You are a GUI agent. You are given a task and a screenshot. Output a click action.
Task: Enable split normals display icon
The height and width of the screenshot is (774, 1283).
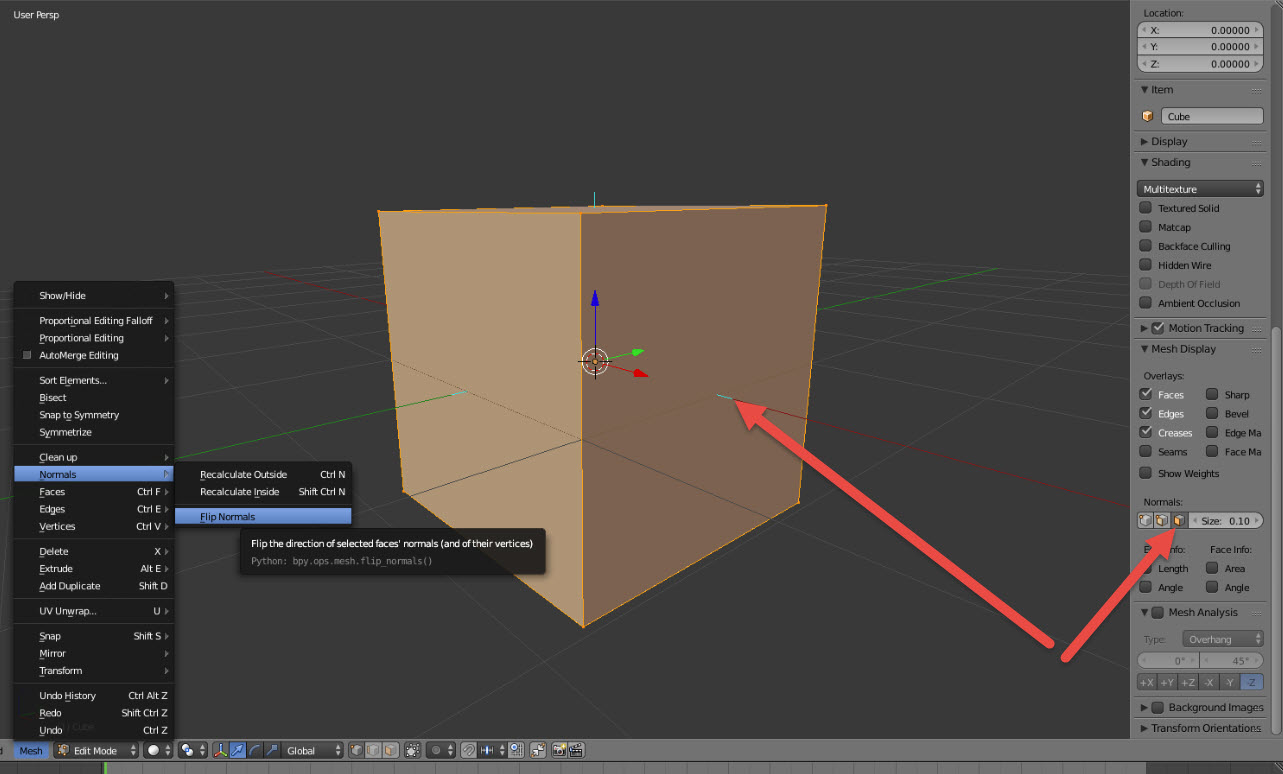click(1162, 521)
